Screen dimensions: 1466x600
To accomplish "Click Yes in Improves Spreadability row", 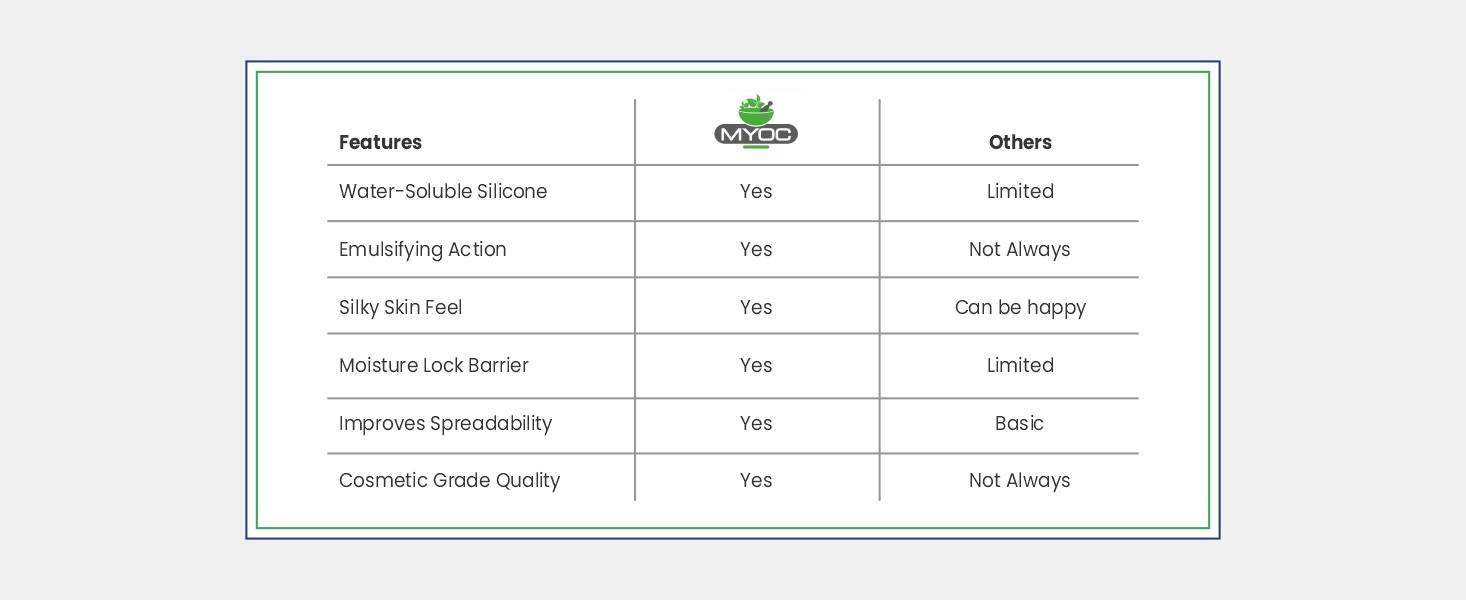I will coord(756,424).
